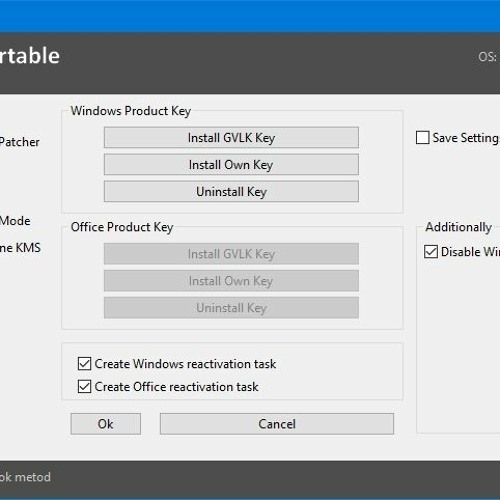
Task: Dismiss dialog with Cancel button
Action: pos(277,424)
